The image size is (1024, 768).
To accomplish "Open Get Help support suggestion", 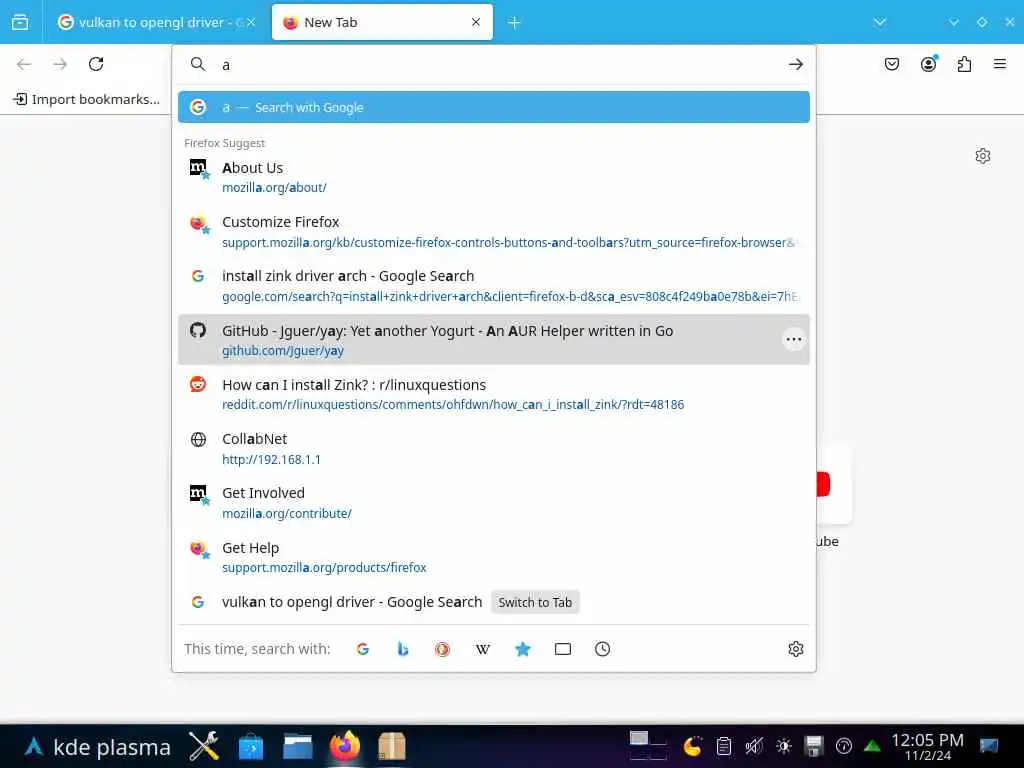I will [x=494, y=556].
